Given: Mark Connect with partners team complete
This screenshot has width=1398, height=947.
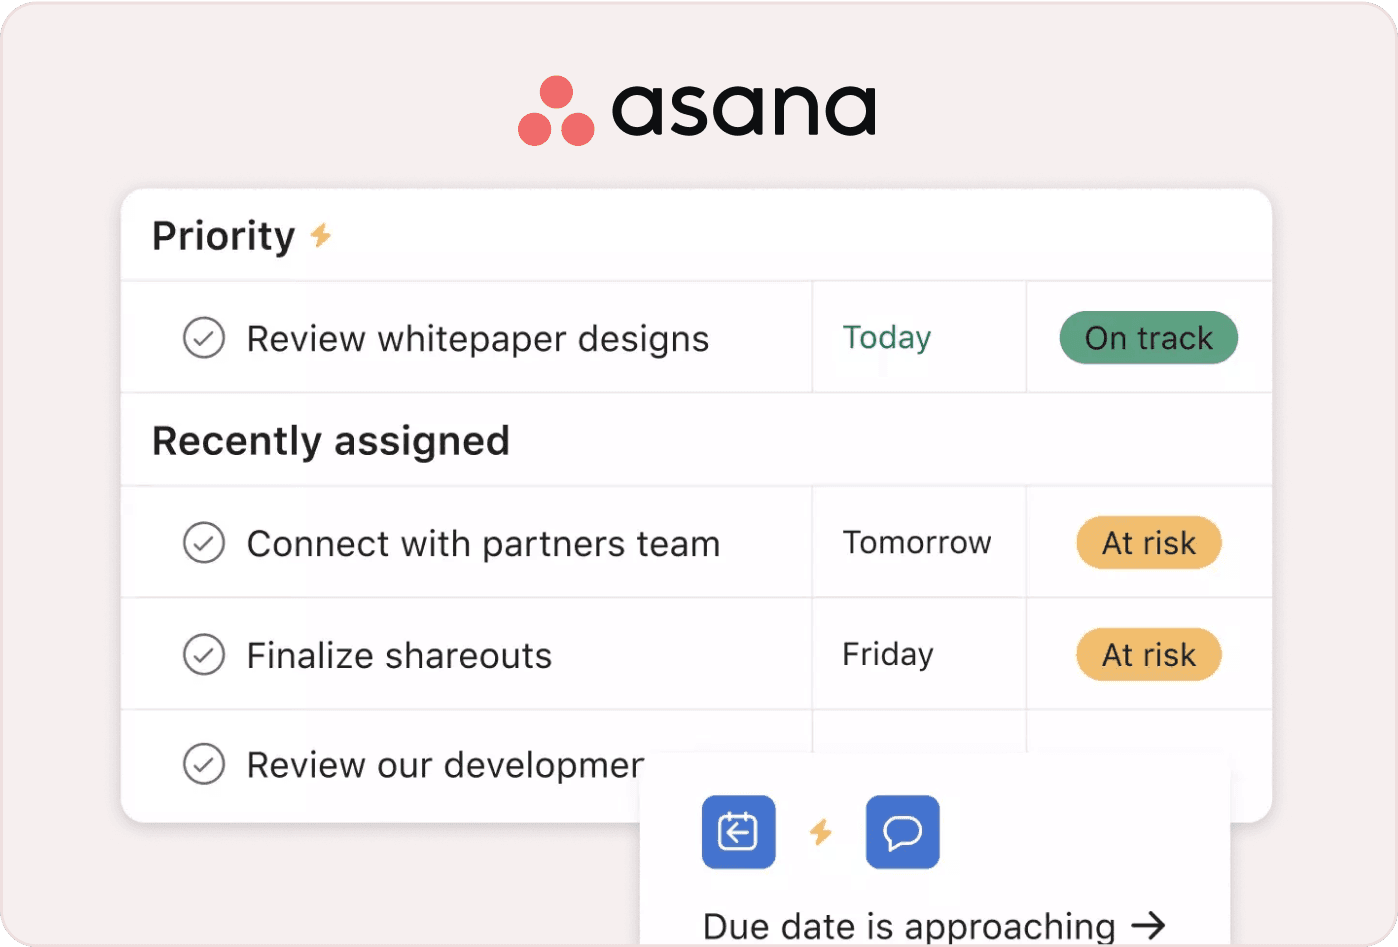Looking at the screenshot, I should (x=204, y=543).
